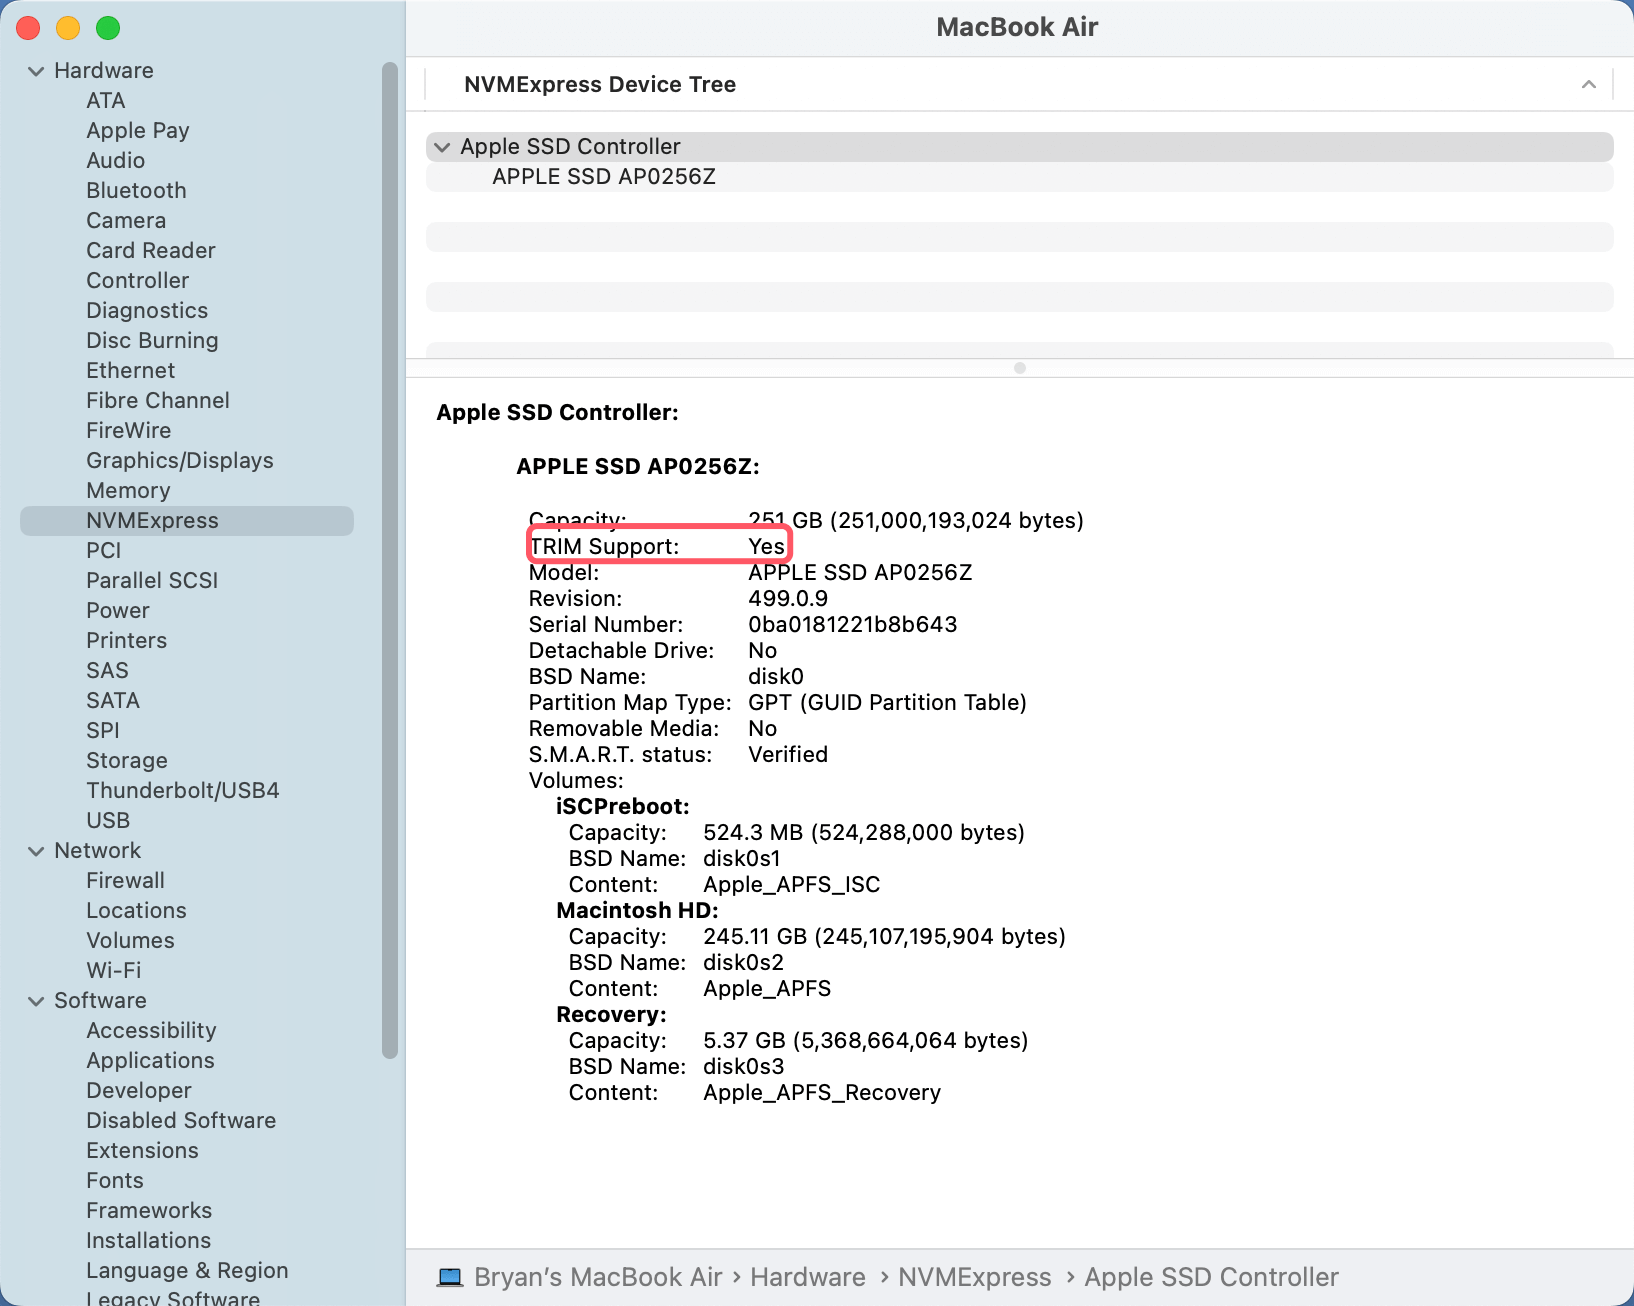The width and height of the screenshot is (1634, 1306).
Task: Open Applications under Software
Action: tap(150, 1061)
